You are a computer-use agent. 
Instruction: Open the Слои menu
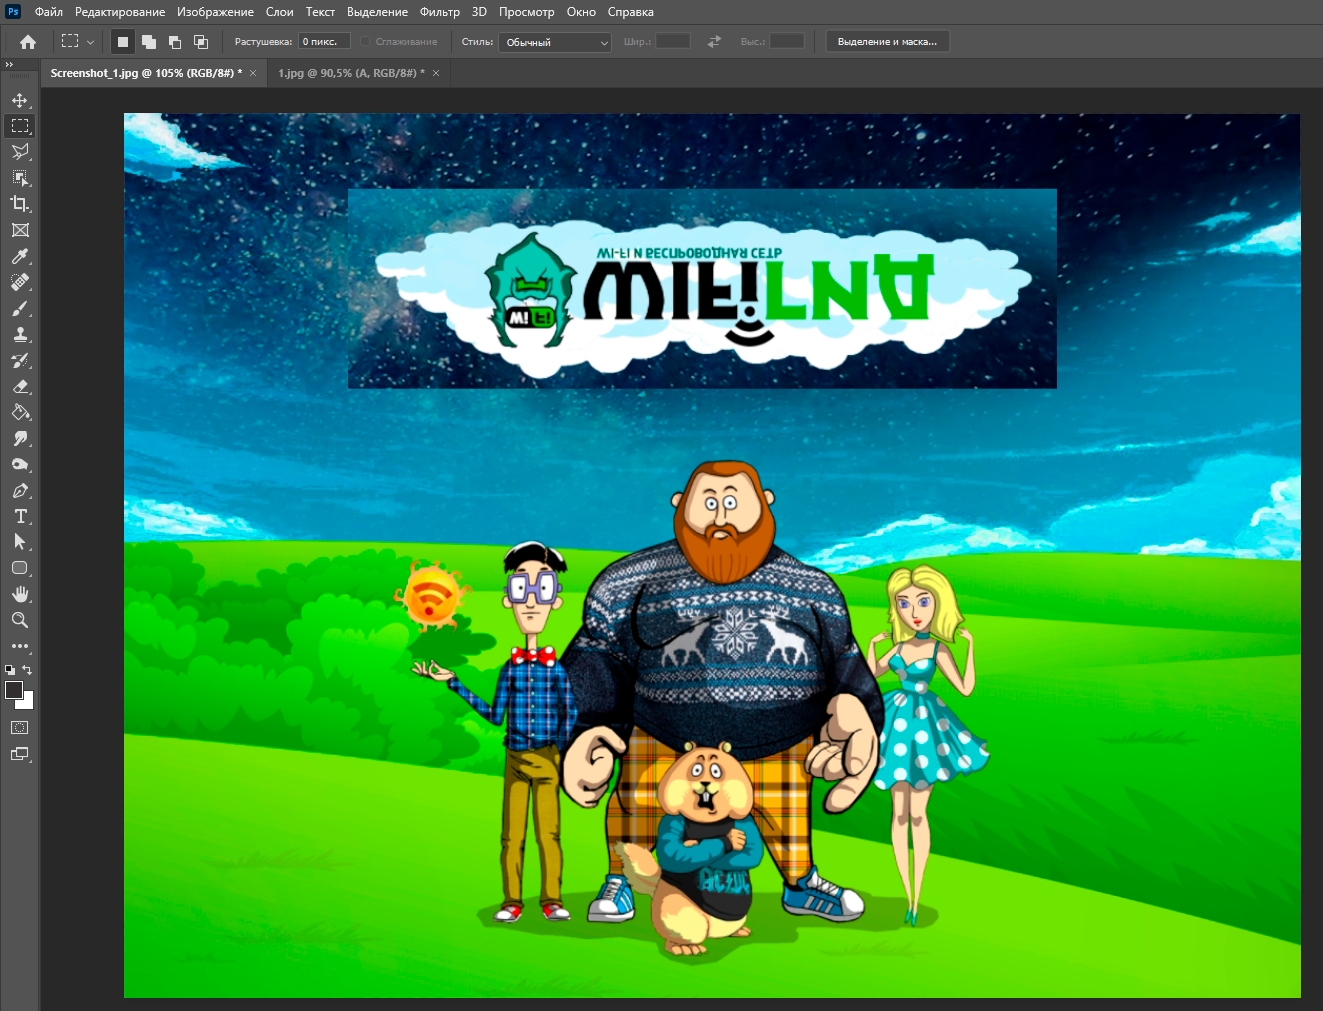click(280, 12)
